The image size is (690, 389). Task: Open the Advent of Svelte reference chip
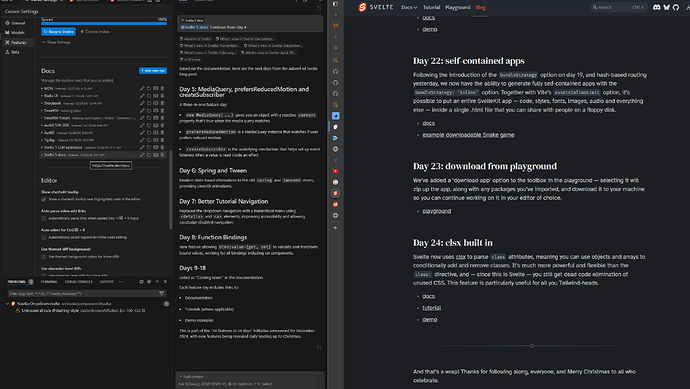[196, 39]
